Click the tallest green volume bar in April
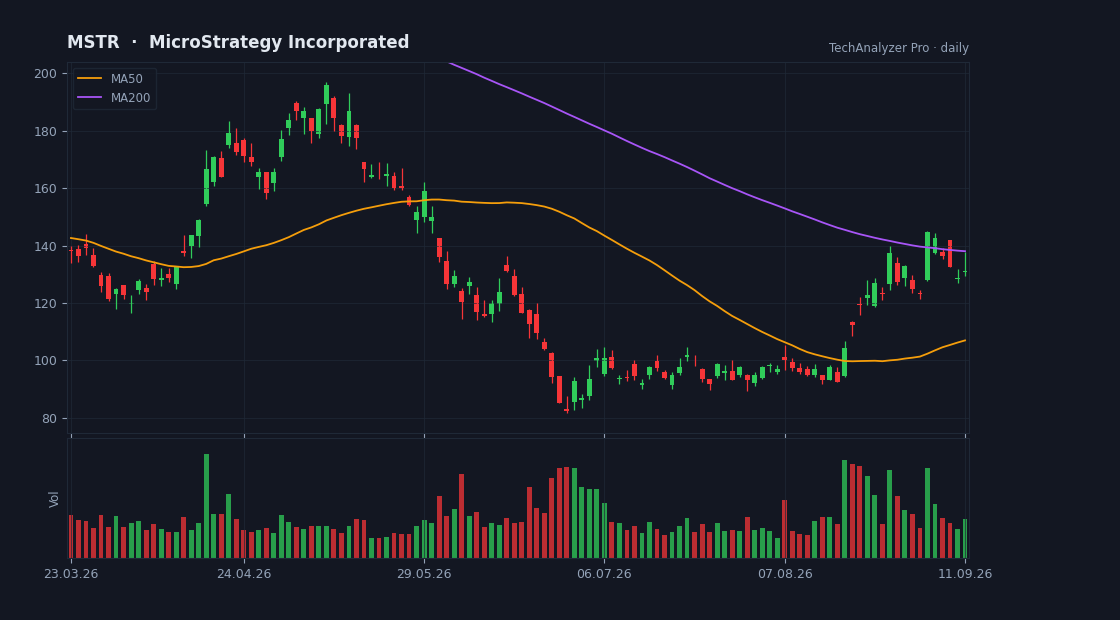 (x=206, y=506)
